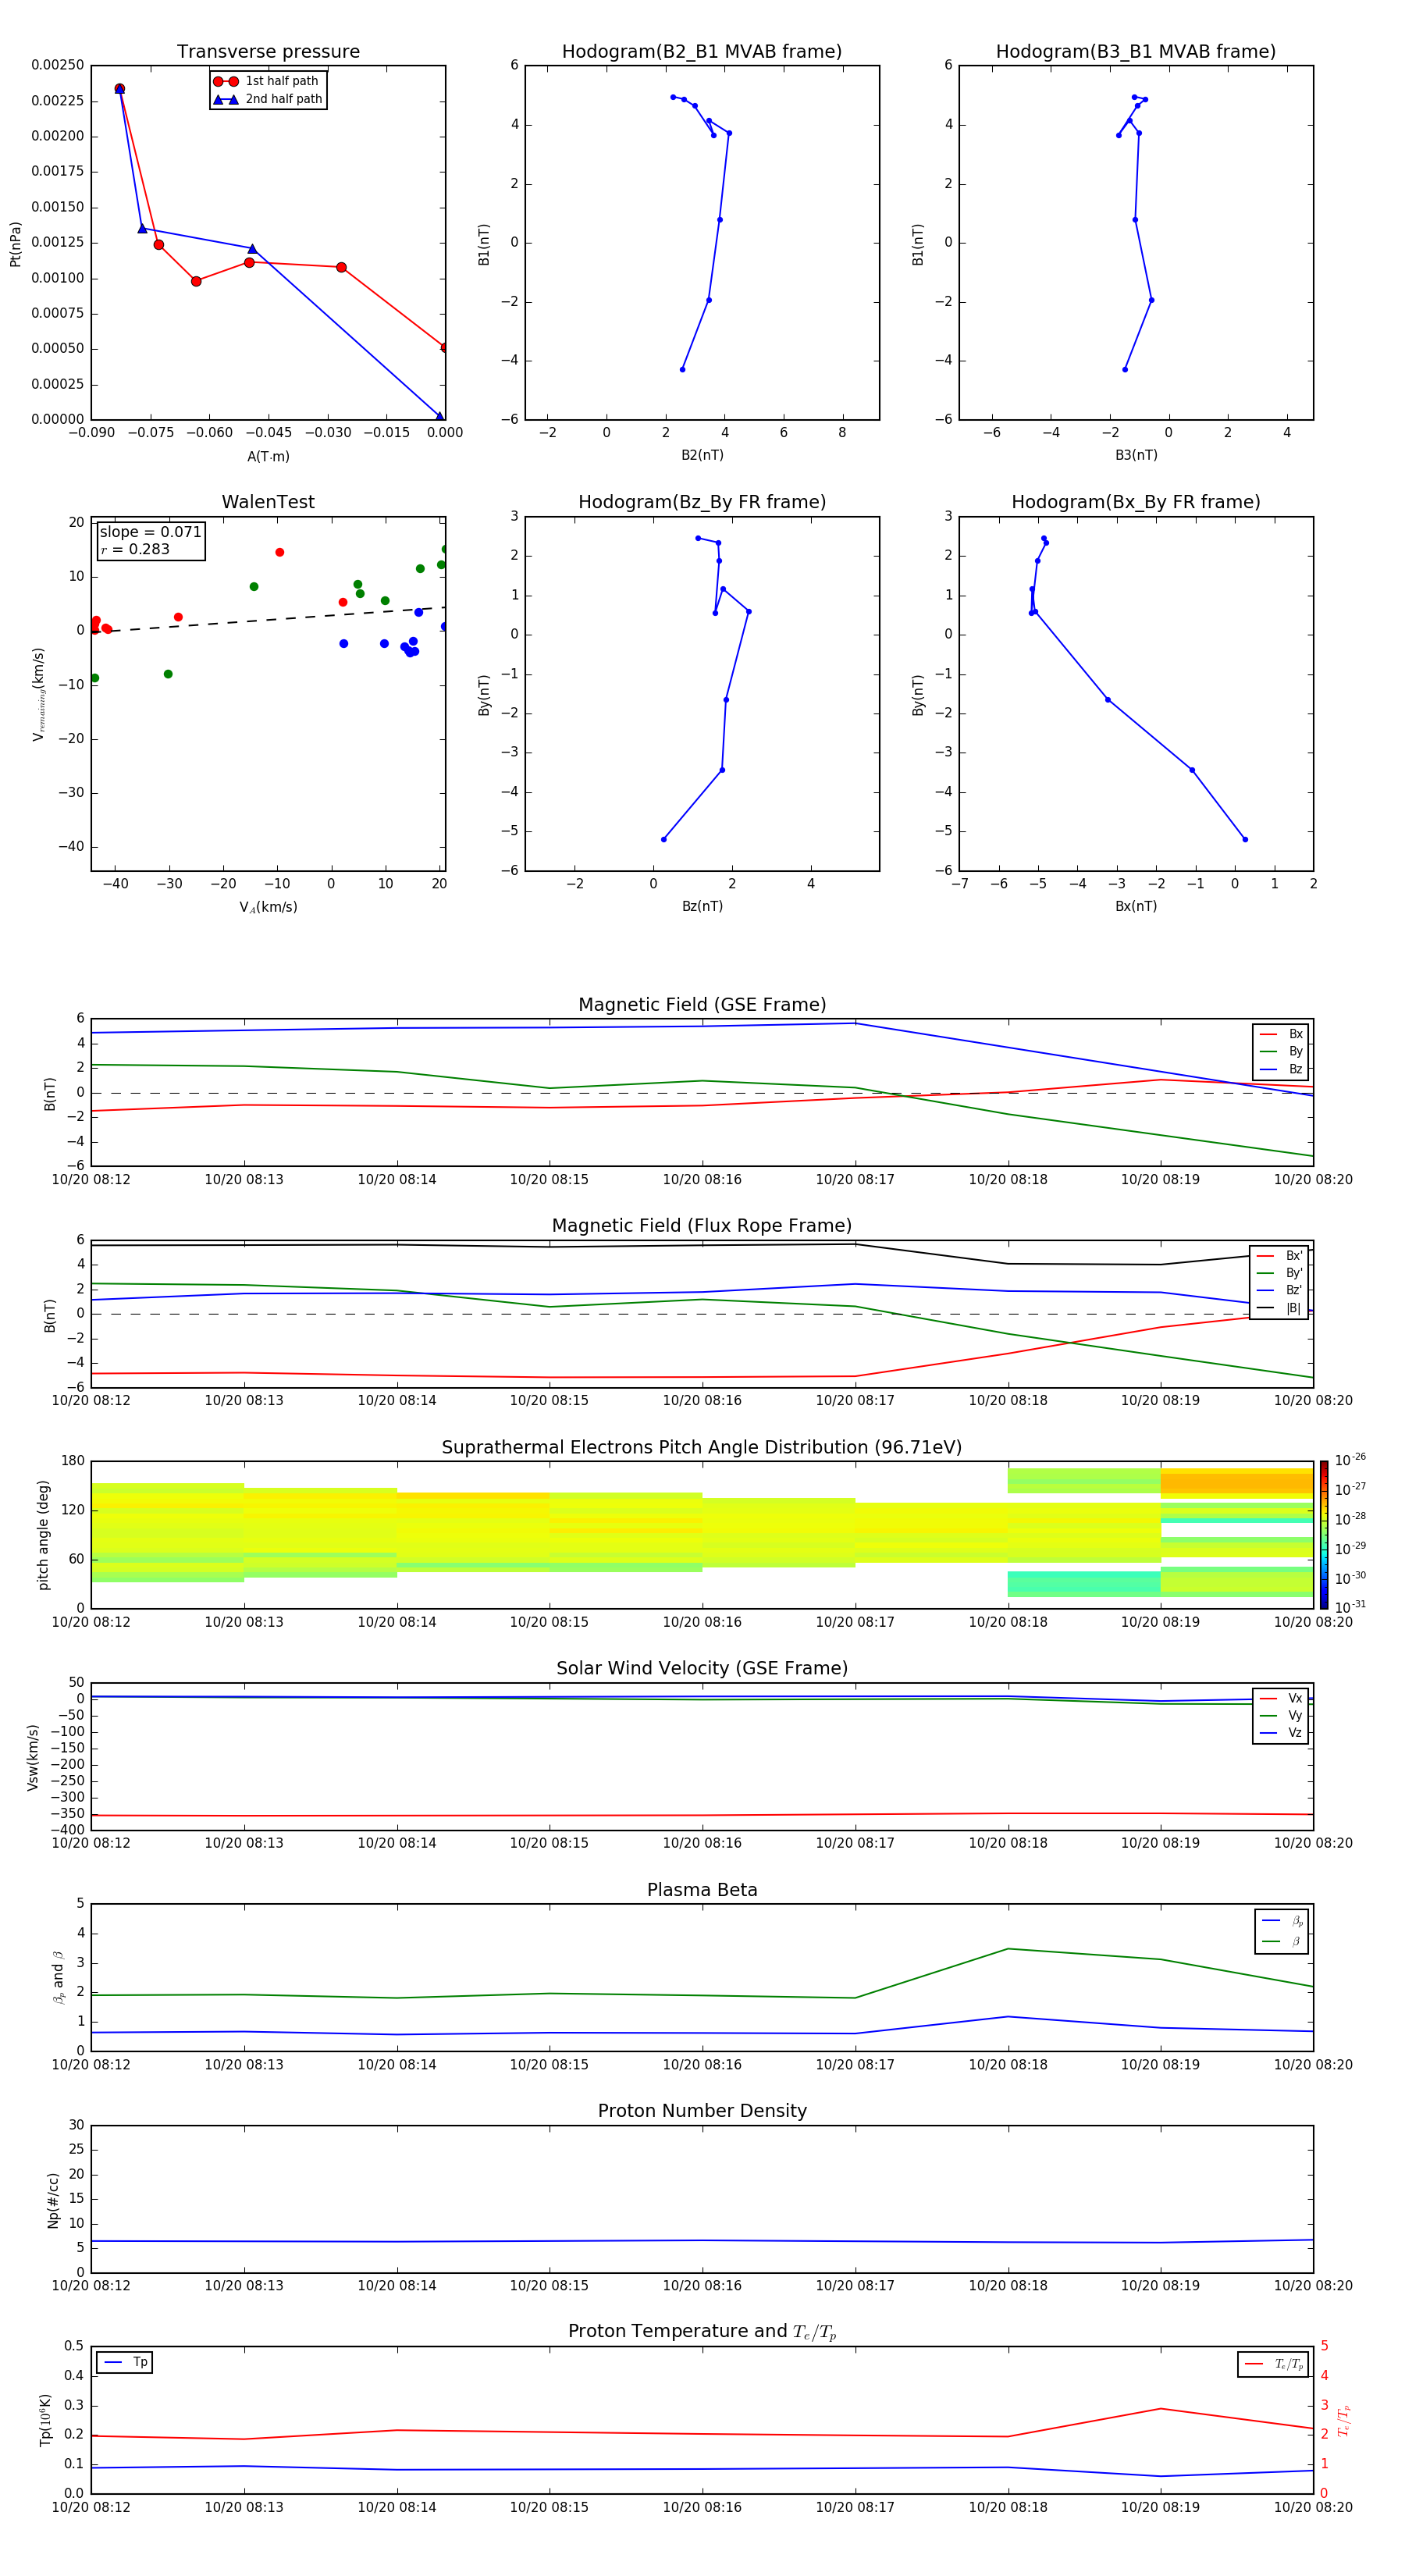Viewport: 1405px width, 2576px height.
Task: Click the '1st half path' legend entry
Action: tap(266, 81)
